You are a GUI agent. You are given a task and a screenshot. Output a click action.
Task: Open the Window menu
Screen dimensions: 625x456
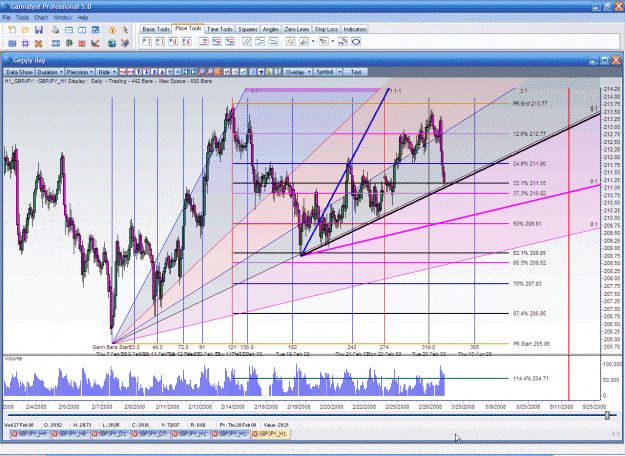pyautogui.click(x=62, y=18)
